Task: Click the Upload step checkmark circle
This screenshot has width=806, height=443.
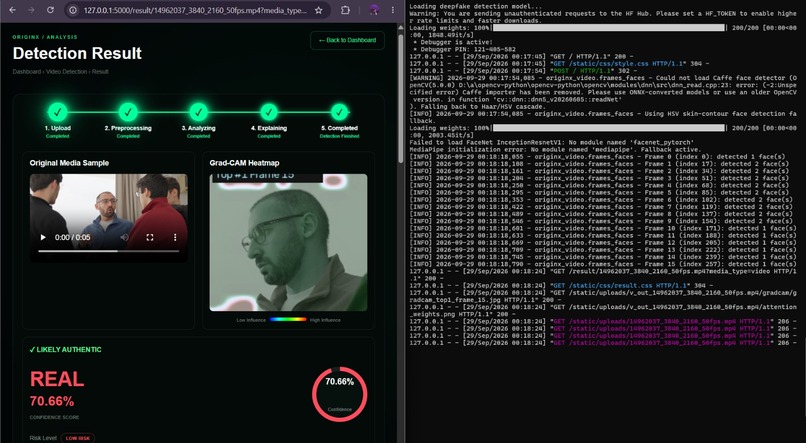Action: pyautogui.click(x=58, y=112)
